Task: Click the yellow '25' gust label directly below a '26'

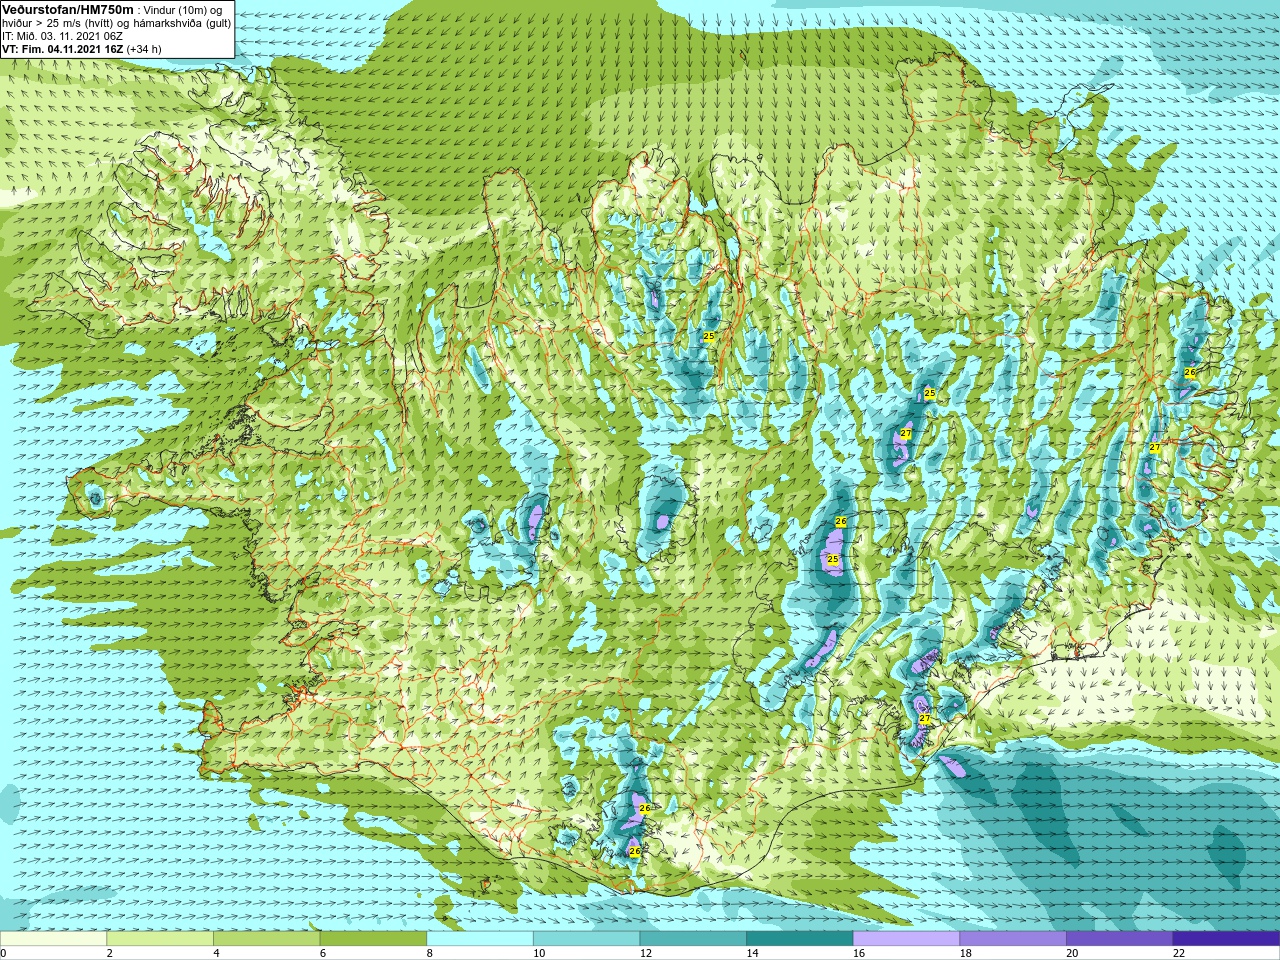Action: pyautogui.click(x=833, y=559)
